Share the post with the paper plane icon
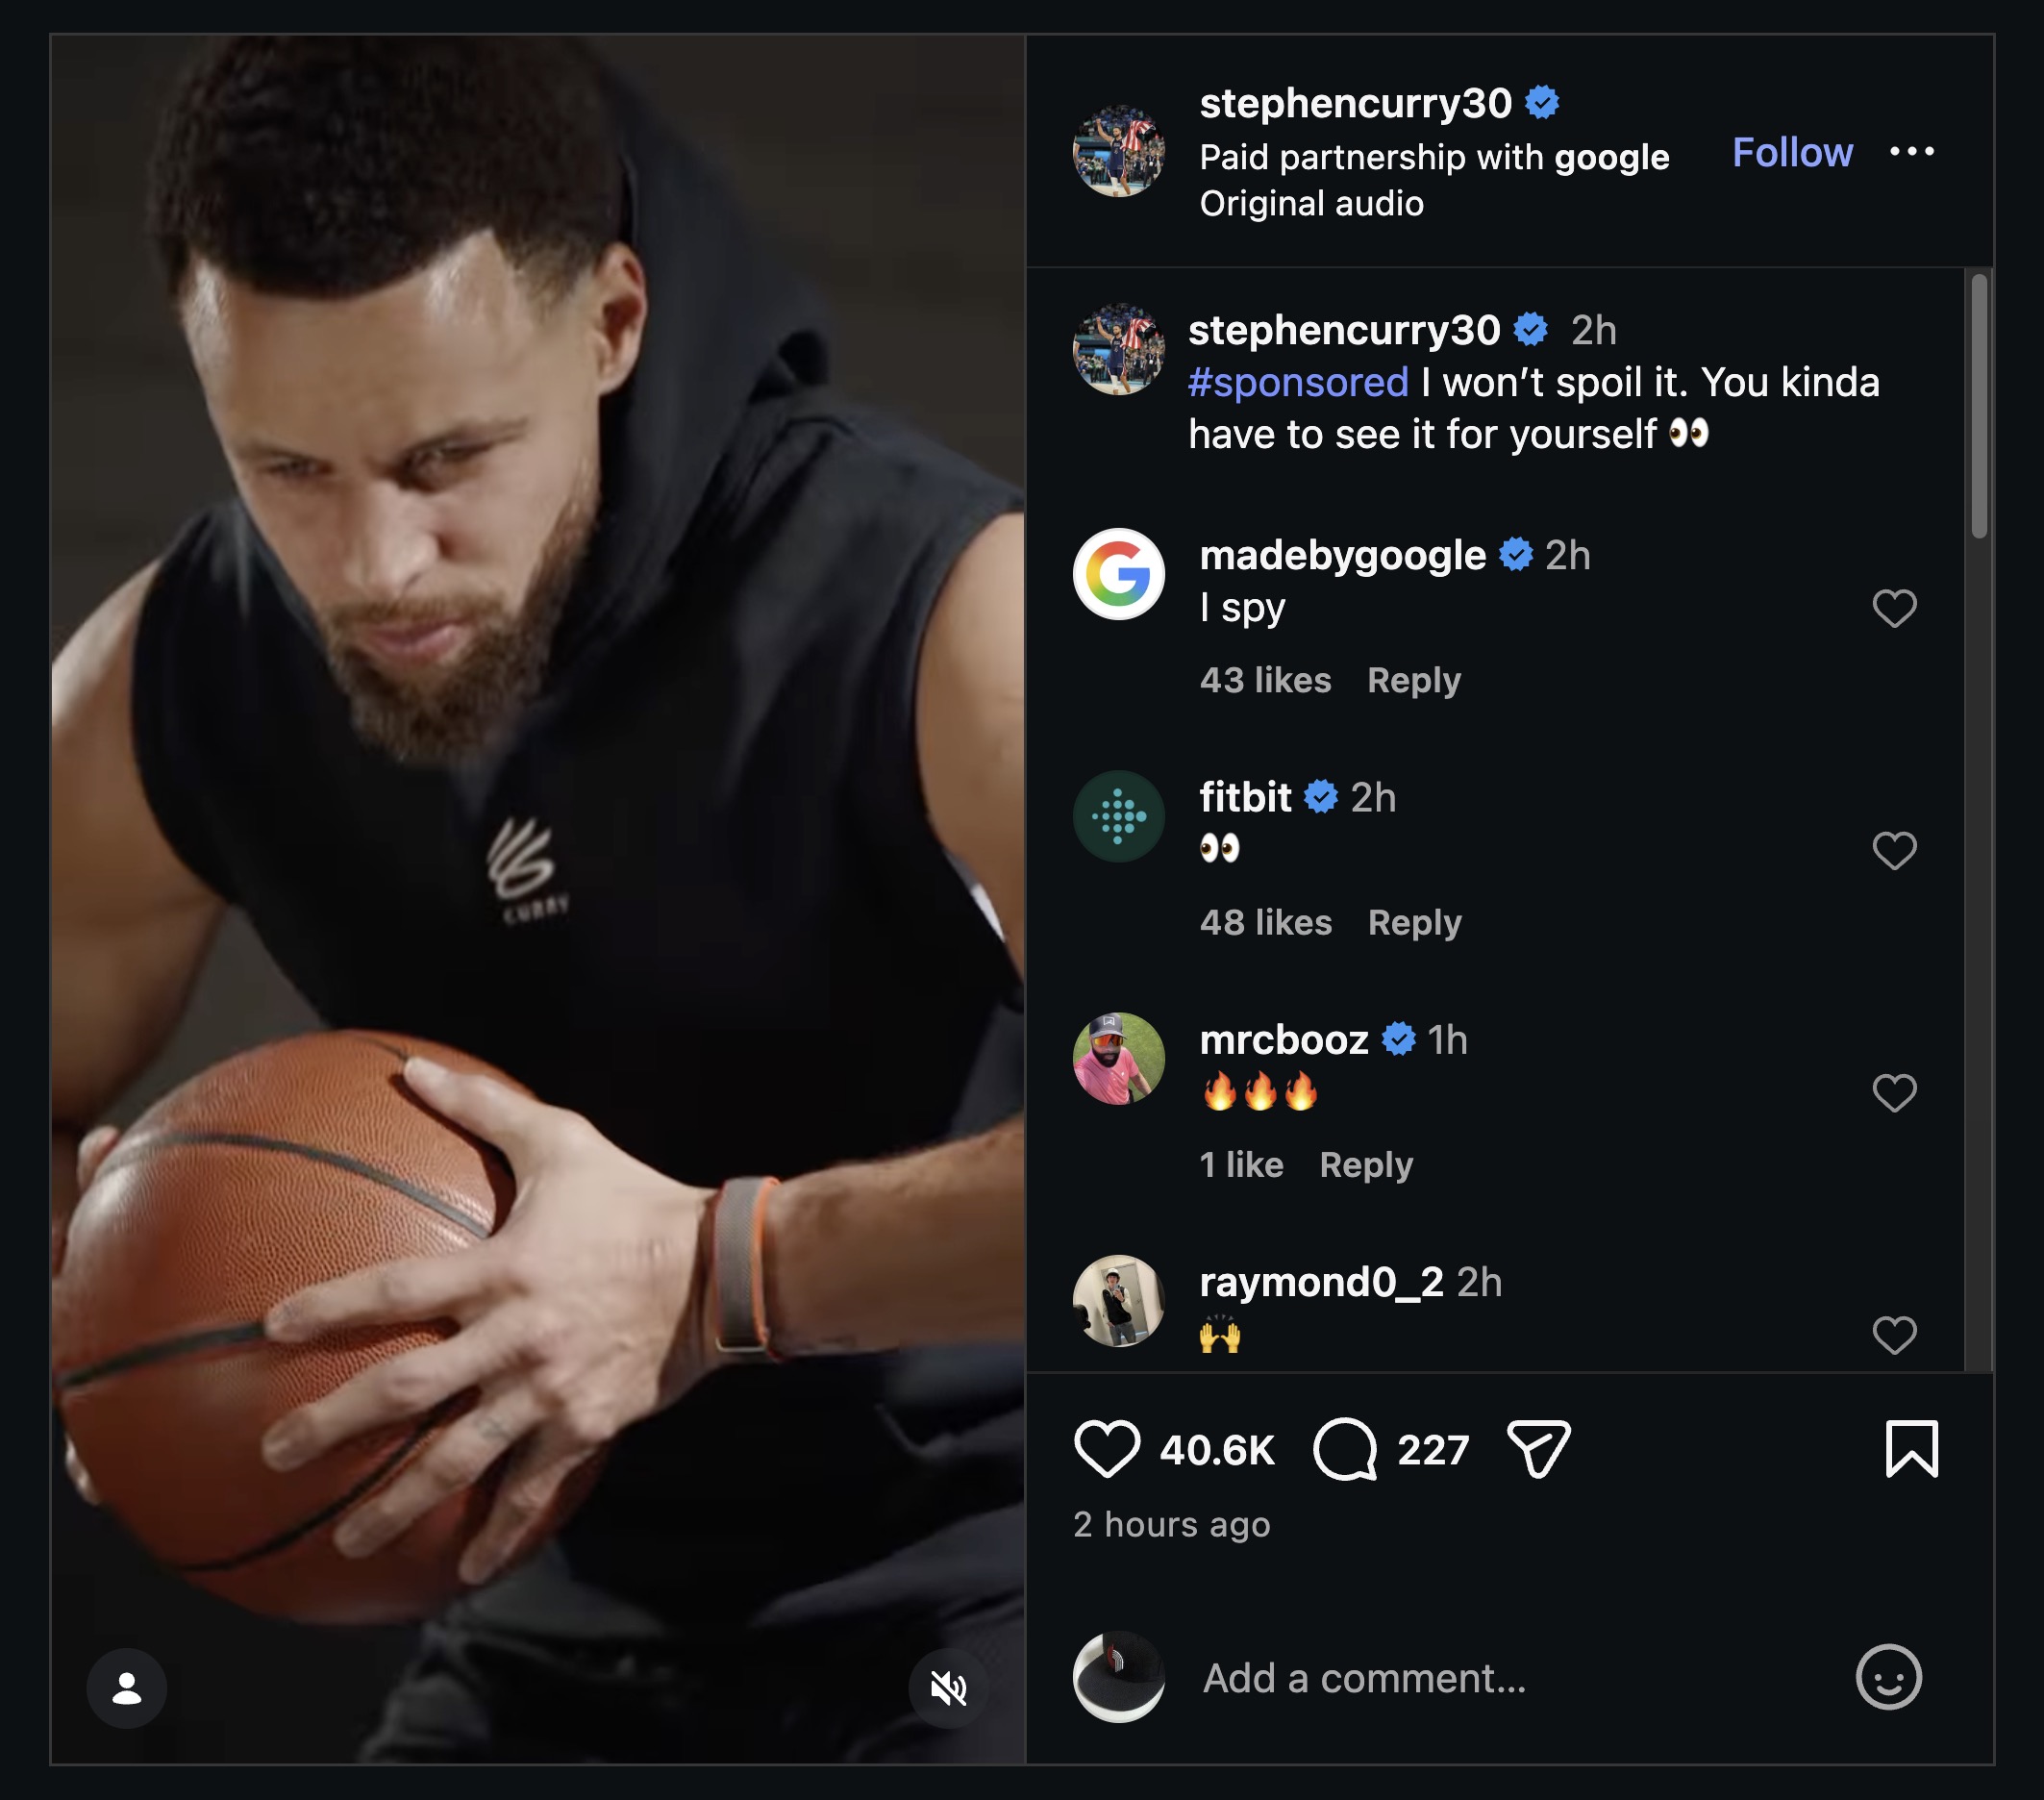 tap(1538, 1449)
